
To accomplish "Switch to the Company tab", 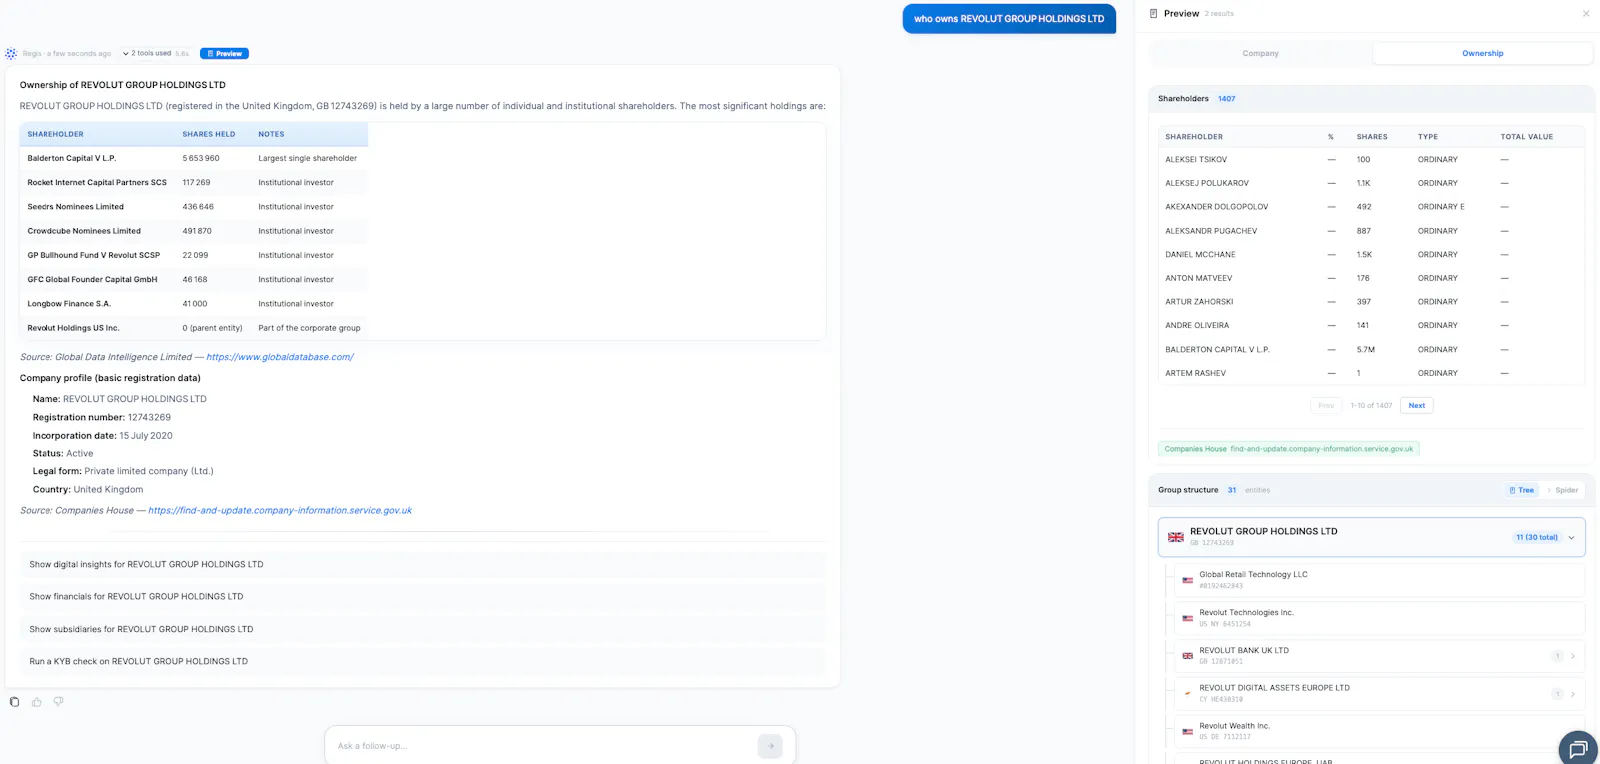I will pos(1261,54).
